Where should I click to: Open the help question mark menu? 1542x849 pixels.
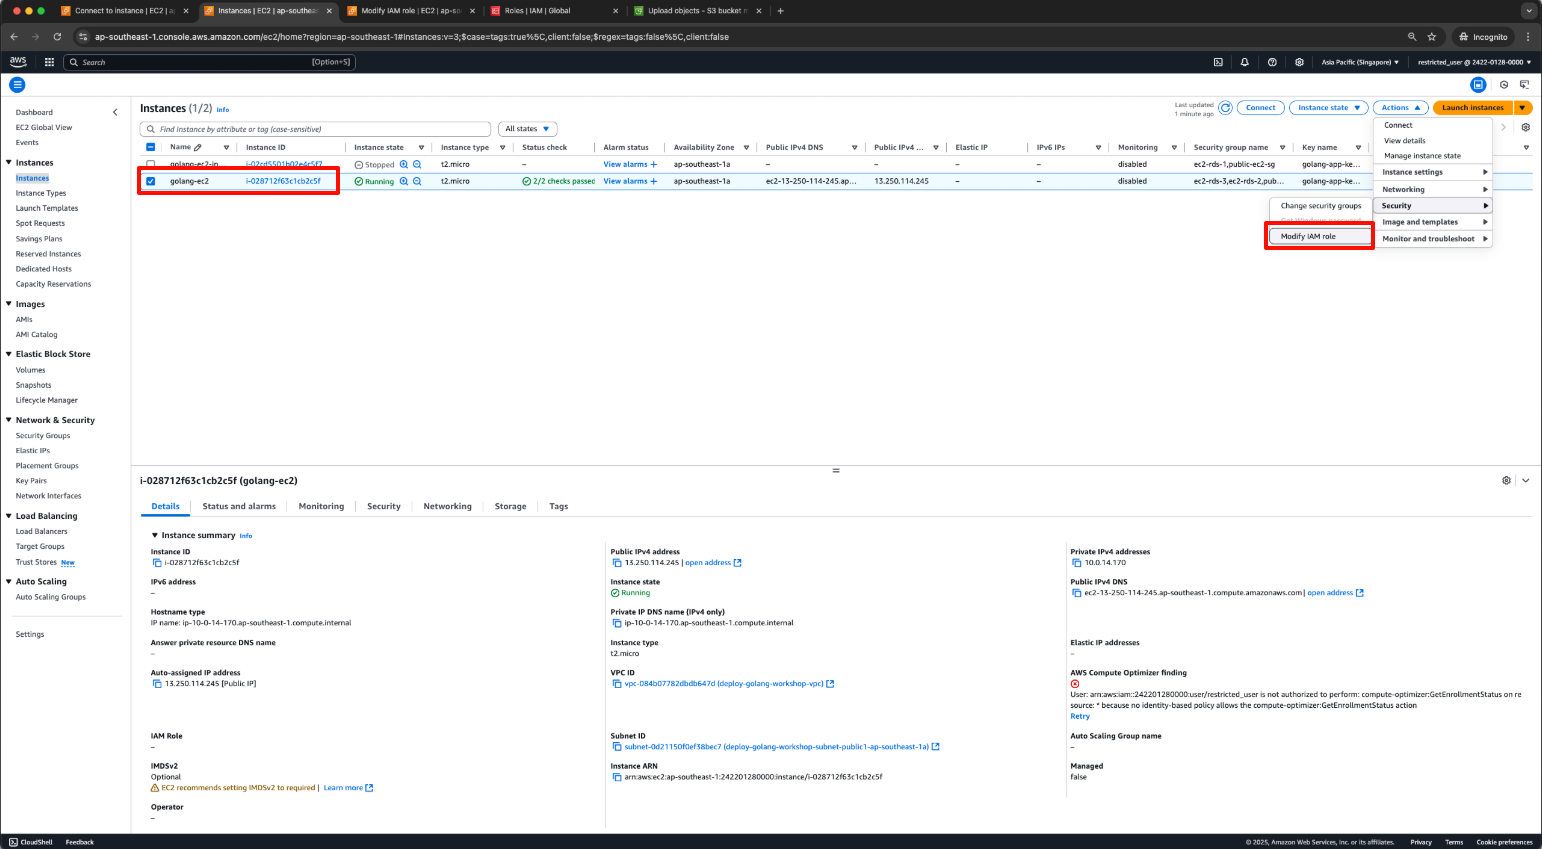coord(1272,62)
